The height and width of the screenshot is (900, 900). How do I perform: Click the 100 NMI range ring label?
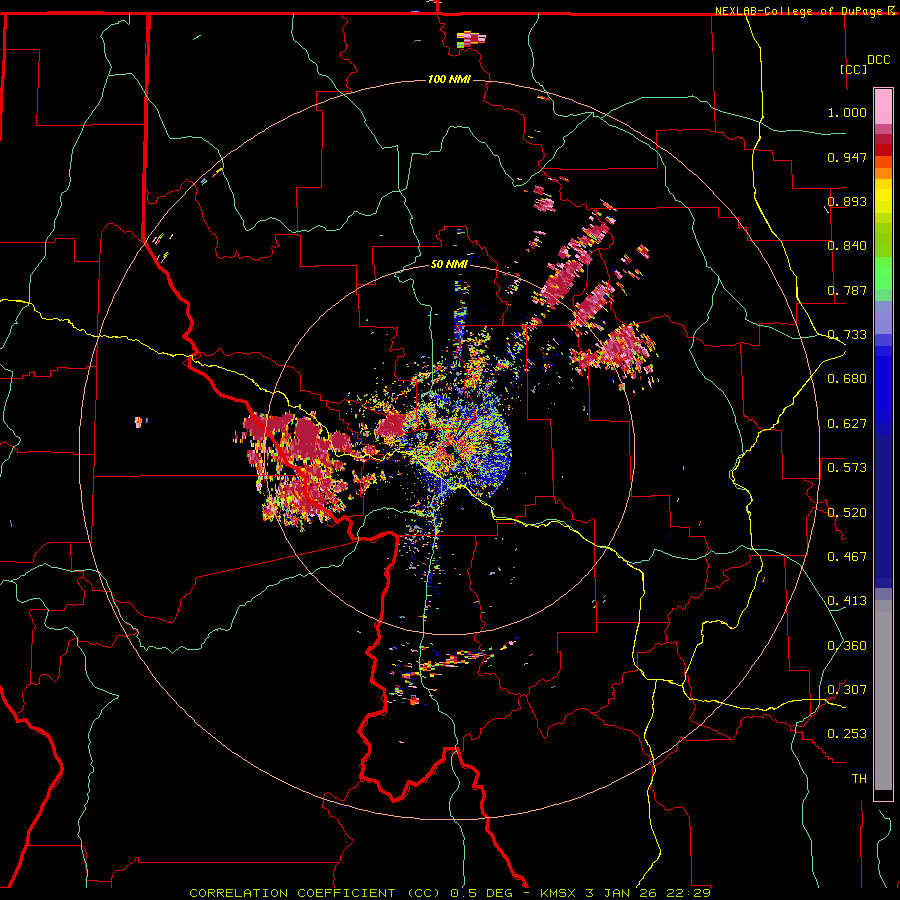[449, 79]
